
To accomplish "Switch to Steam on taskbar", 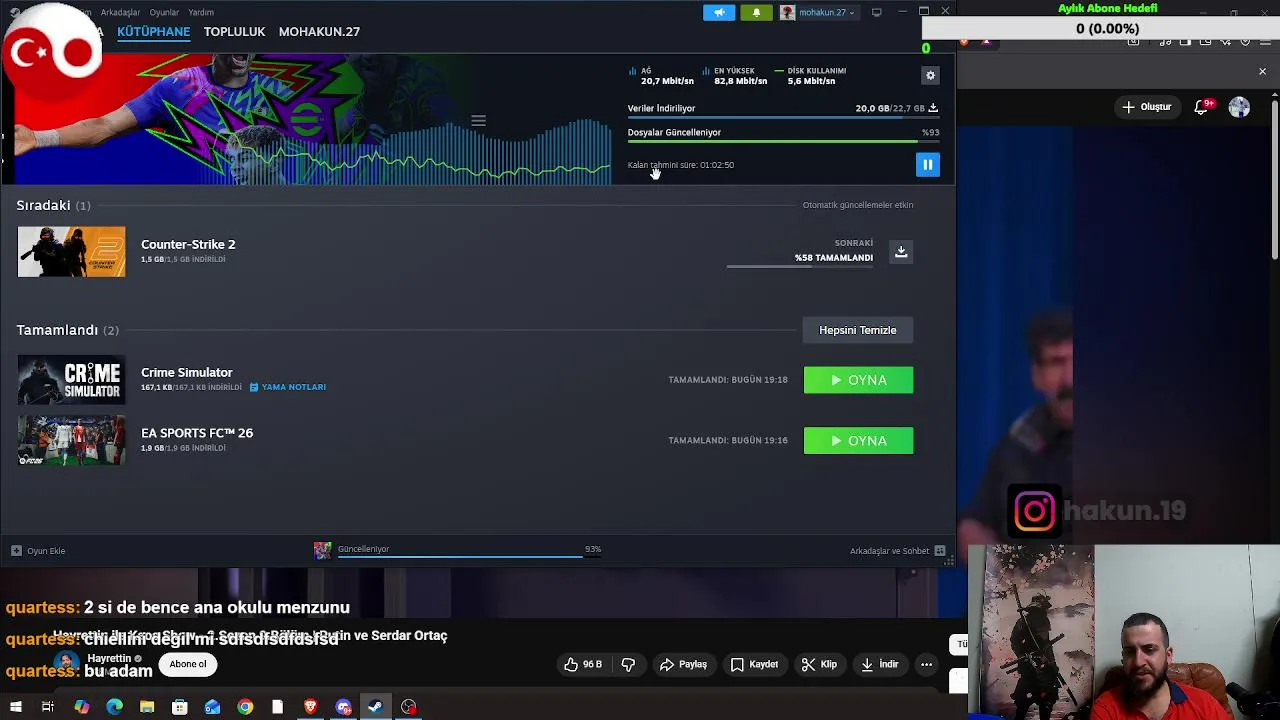I will point(375,707).
